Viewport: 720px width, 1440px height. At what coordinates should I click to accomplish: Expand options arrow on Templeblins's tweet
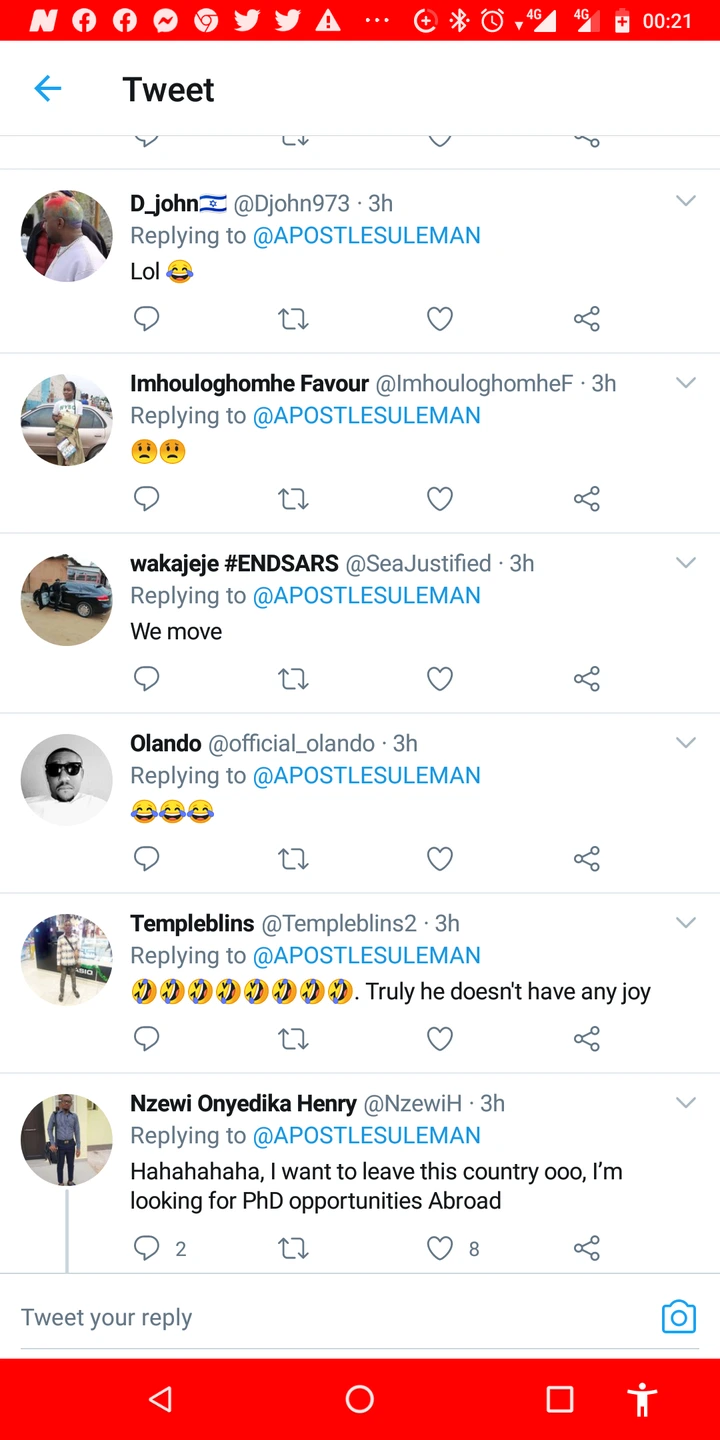click(686, 923)
